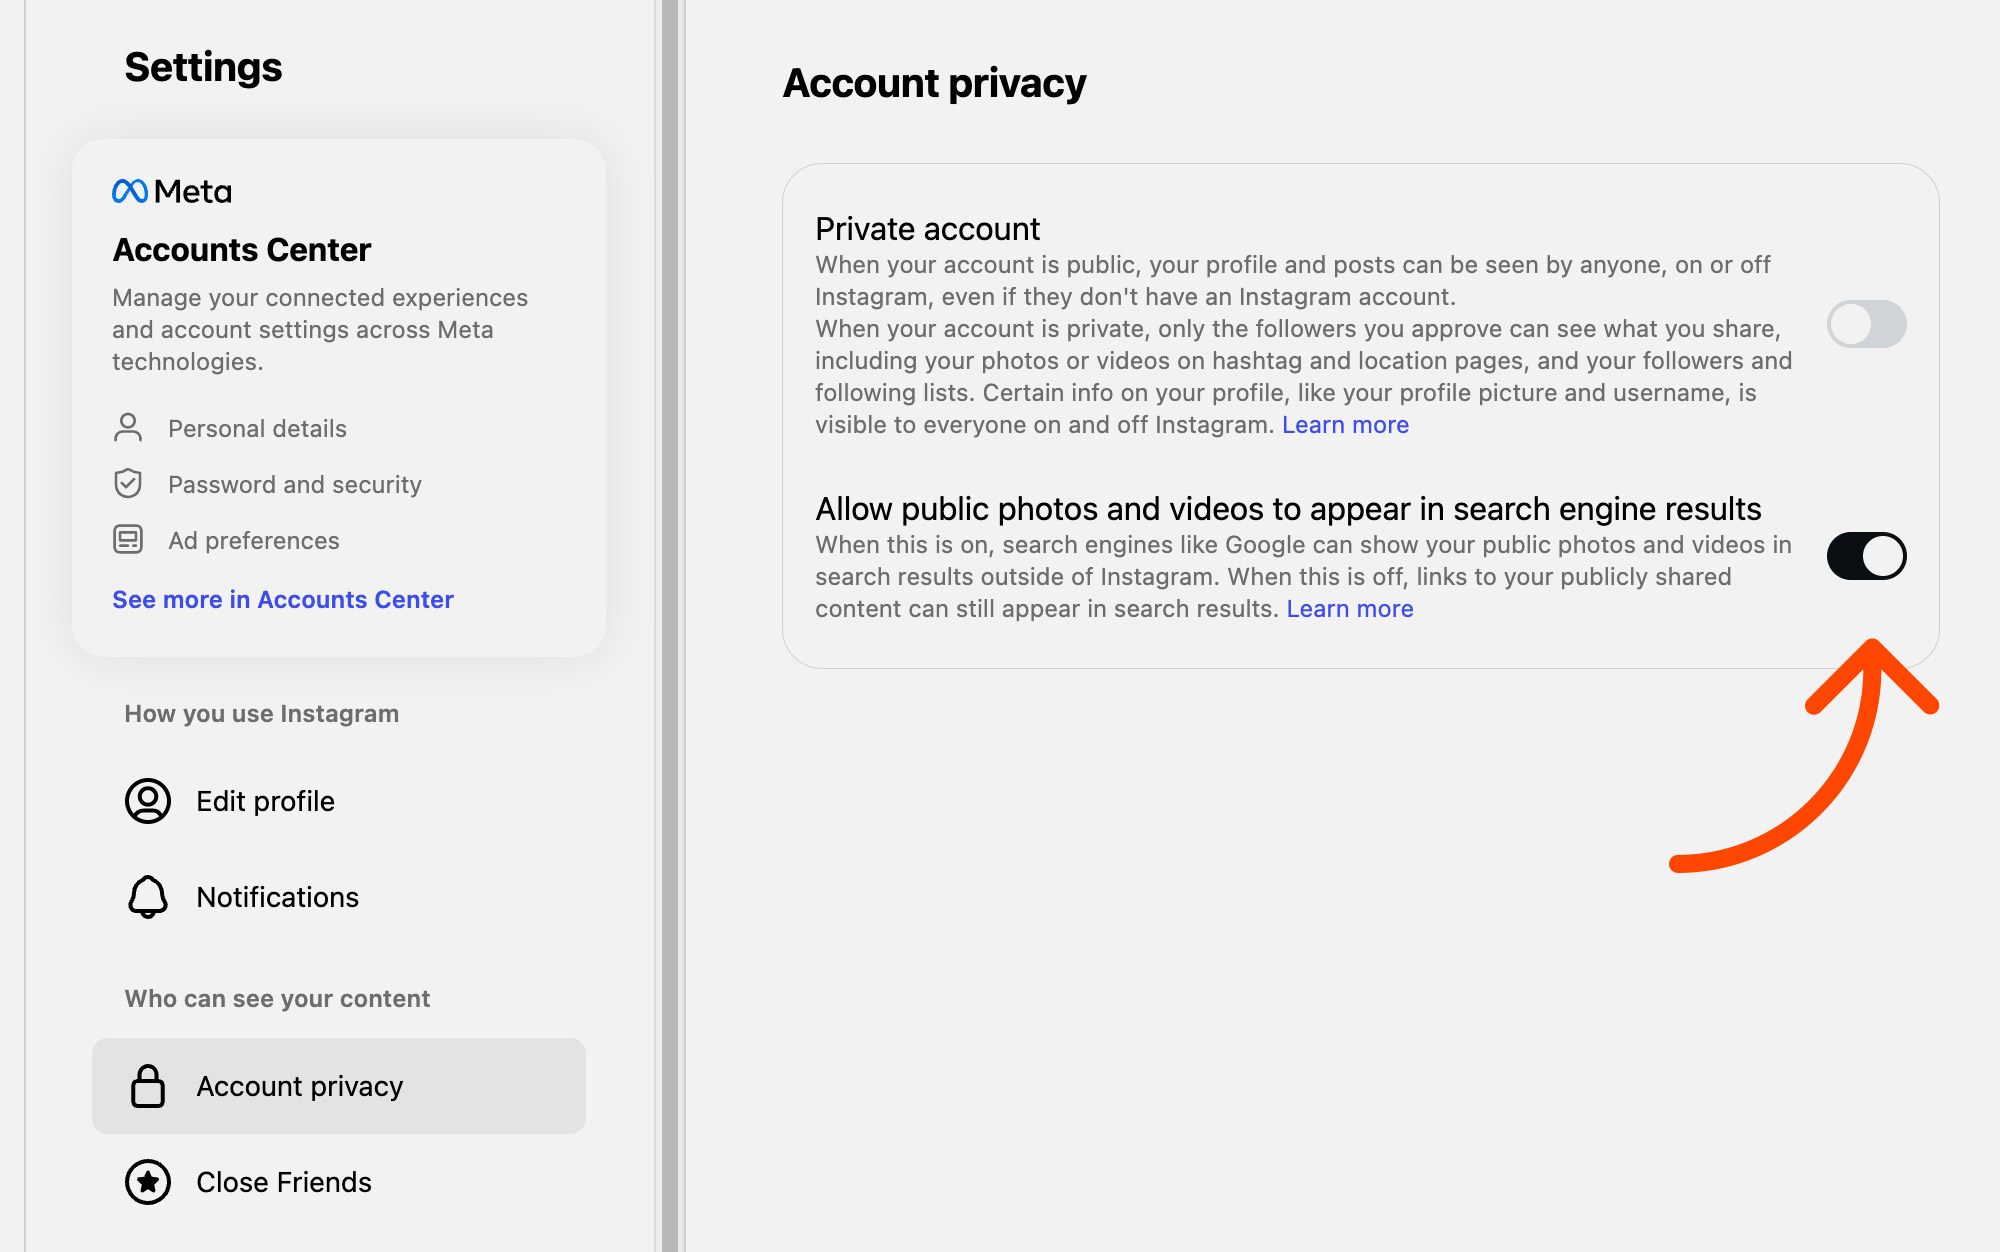
Task: Open Close Friends settings
Action: tap(339, 1182)
